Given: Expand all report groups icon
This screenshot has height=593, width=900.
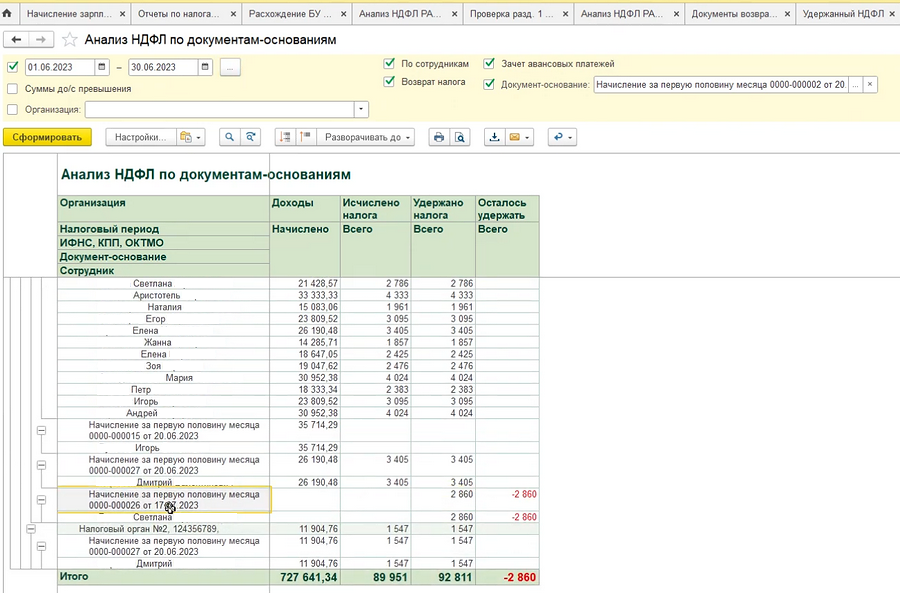Looking at the screenshot, I should (x=305, y=137).
